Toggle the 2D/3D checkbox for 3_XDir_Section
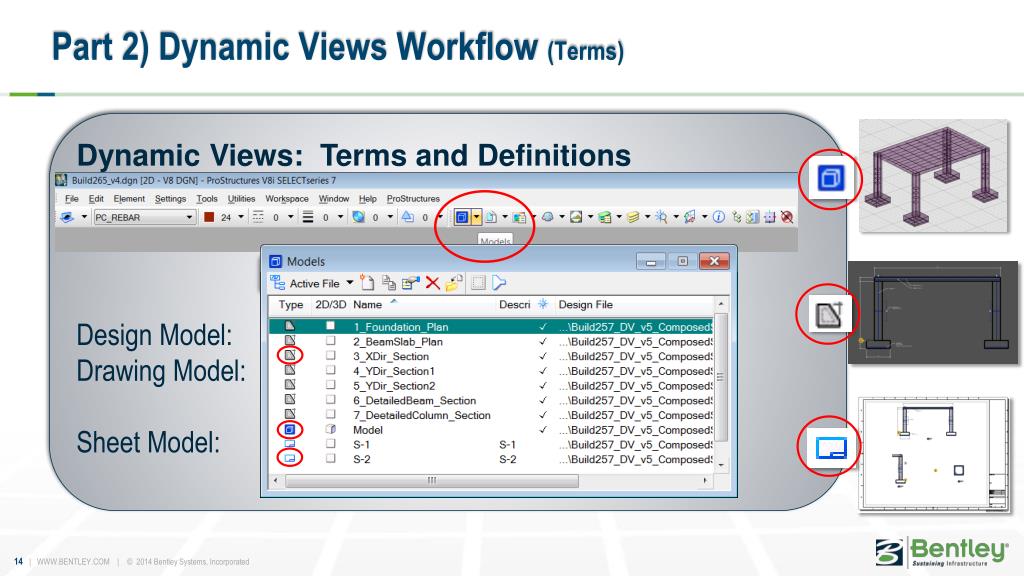1024x576 pixels. pos(330,355)
